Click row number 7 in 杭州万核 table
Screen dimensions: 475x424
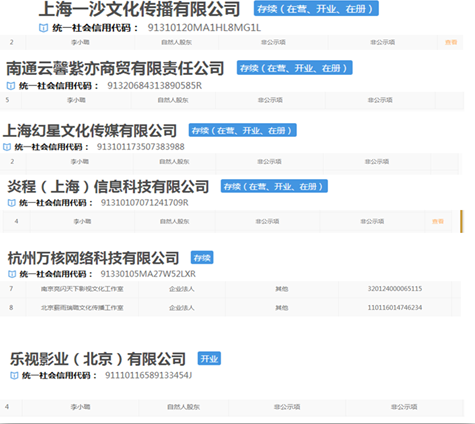pyautogui.click(x=11, y=289)
